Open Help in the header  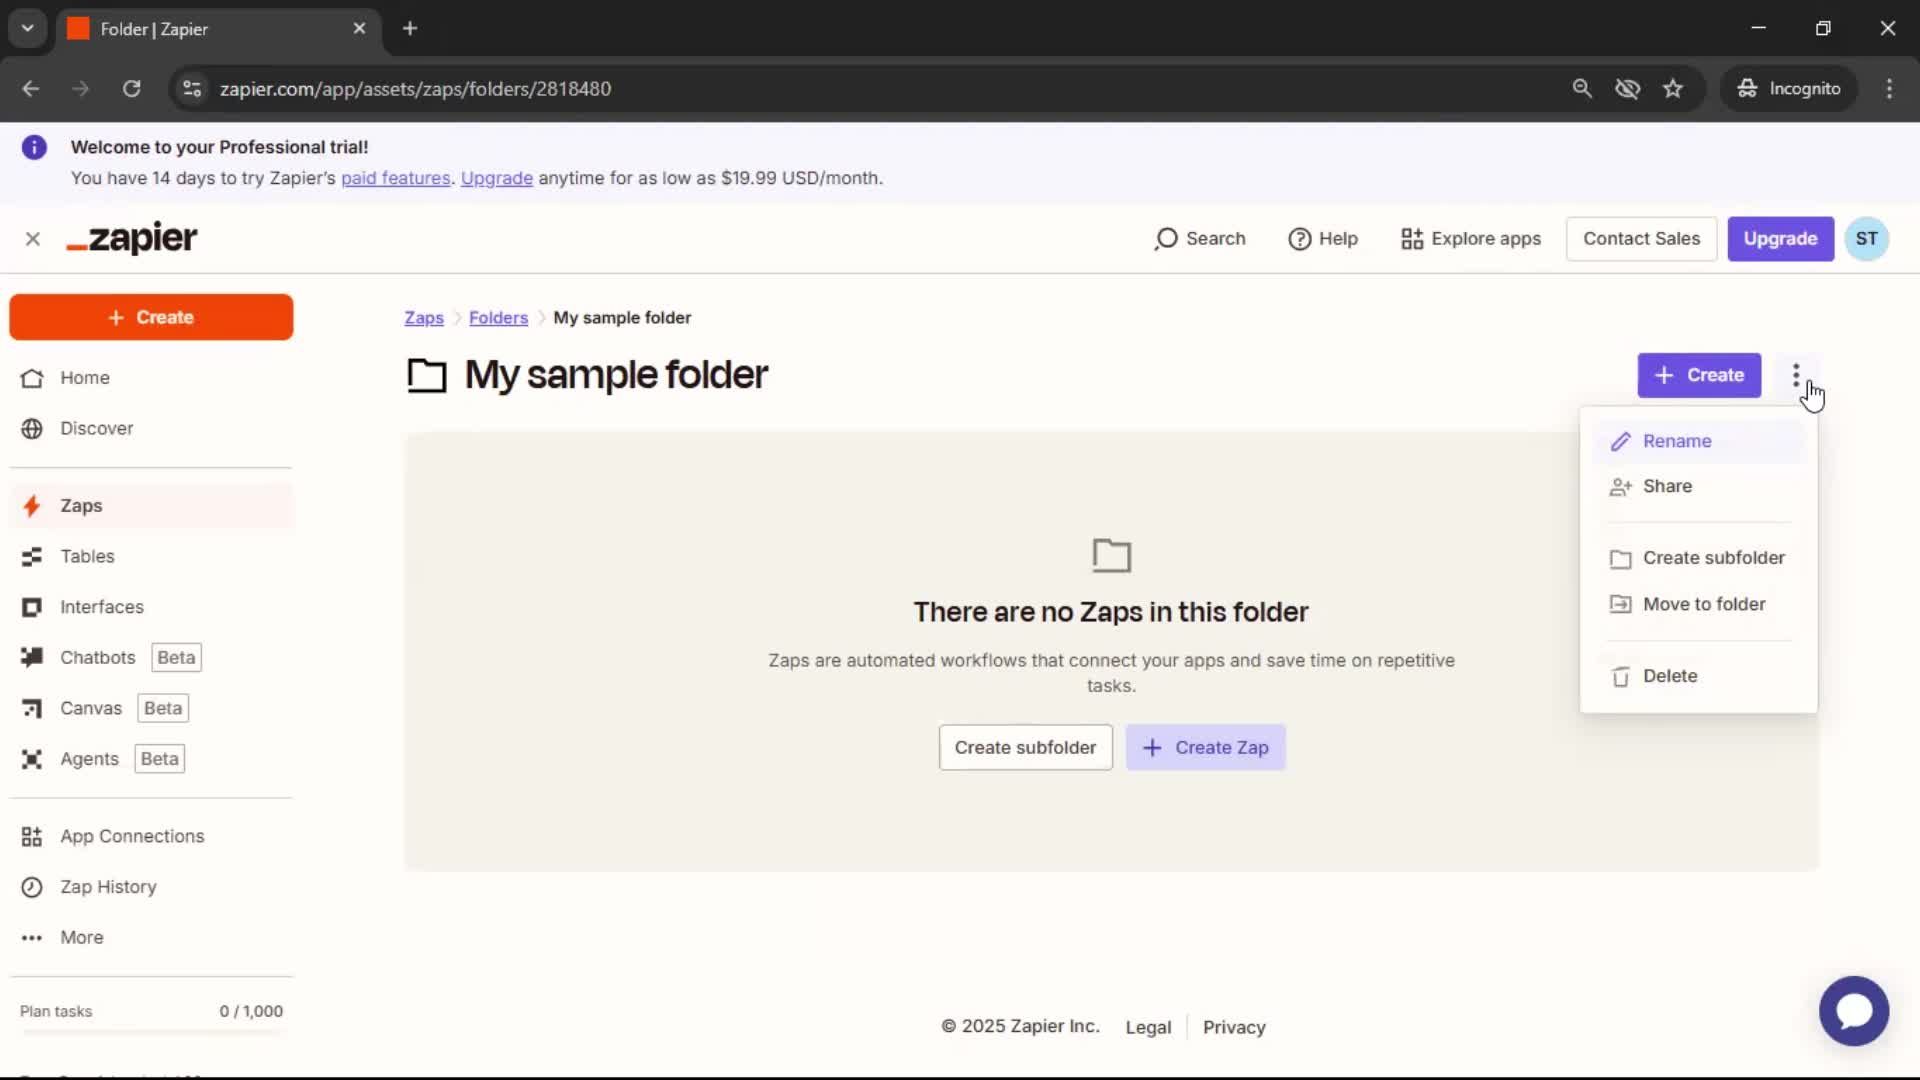(x=1323, y=239)
